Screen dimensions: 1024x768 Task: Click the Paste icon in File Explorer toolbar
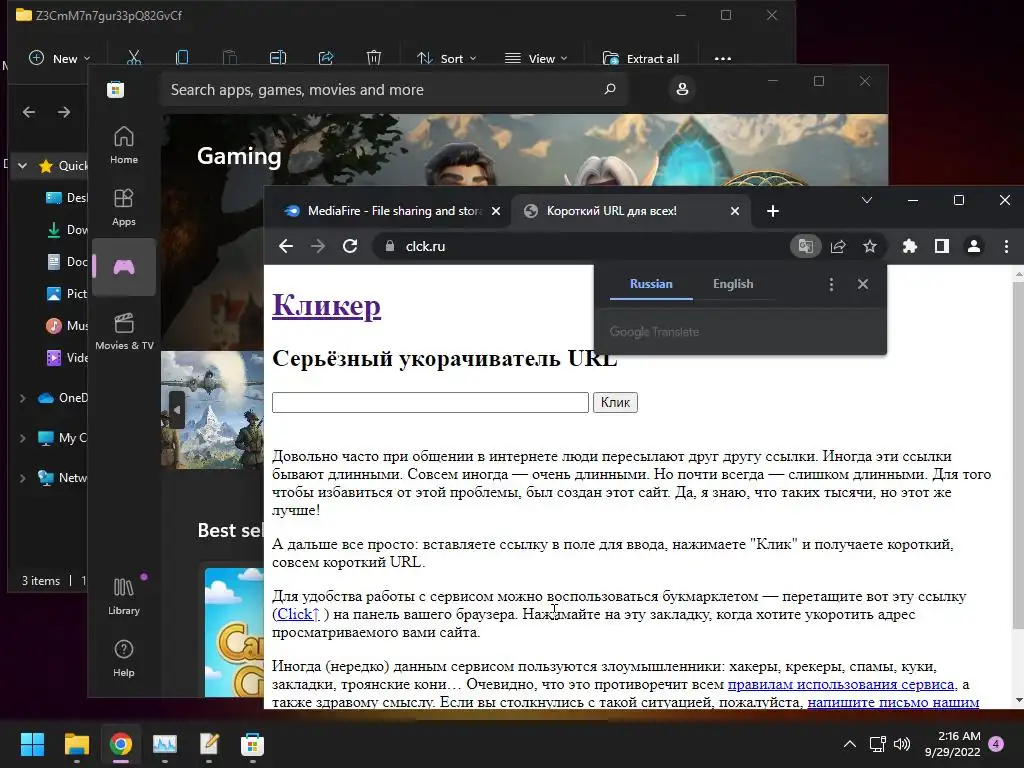[230, 58]
